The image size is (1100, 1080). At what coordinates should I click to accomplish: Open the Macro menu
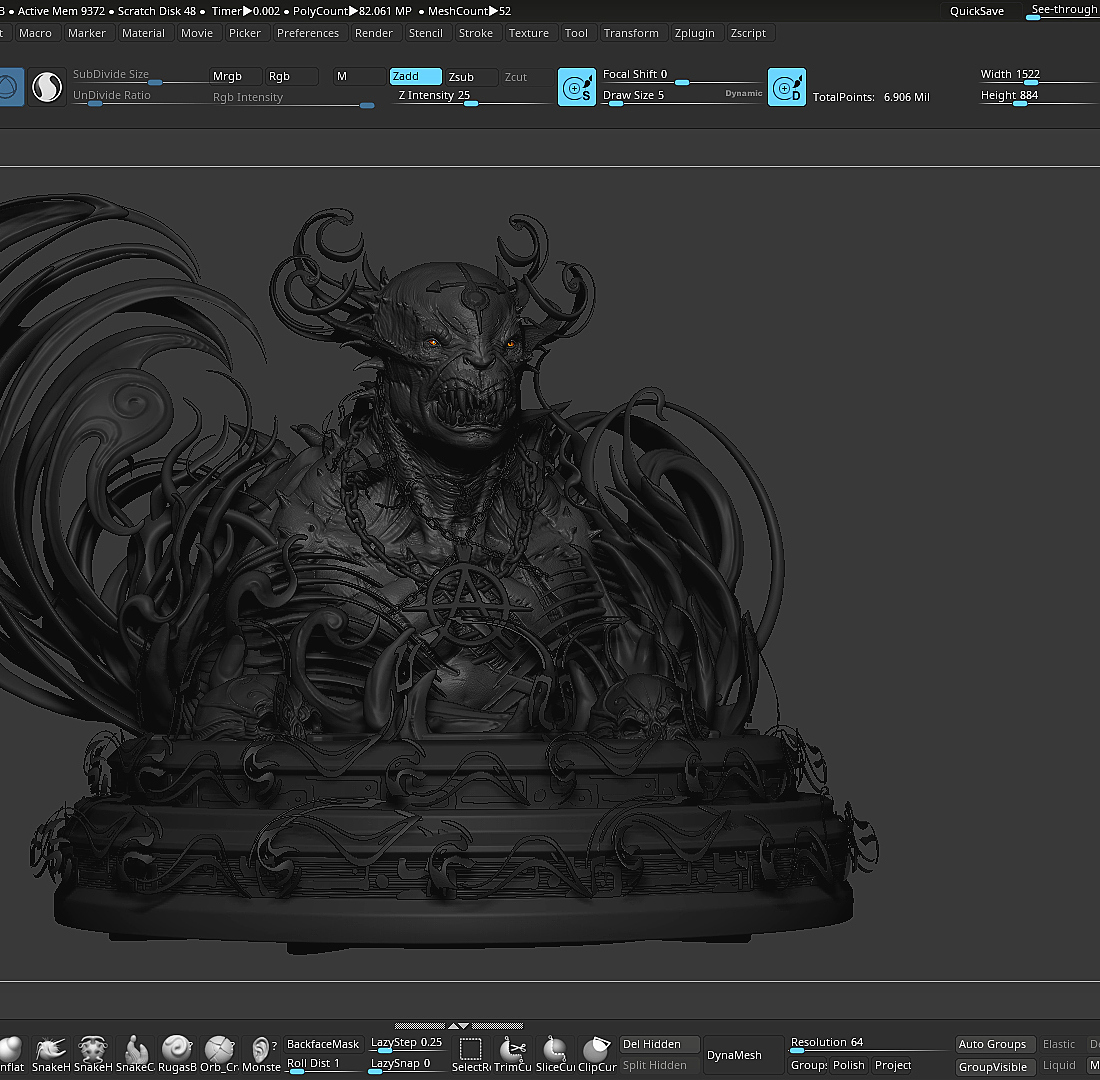pyautogui.click(x=35, y=33)
